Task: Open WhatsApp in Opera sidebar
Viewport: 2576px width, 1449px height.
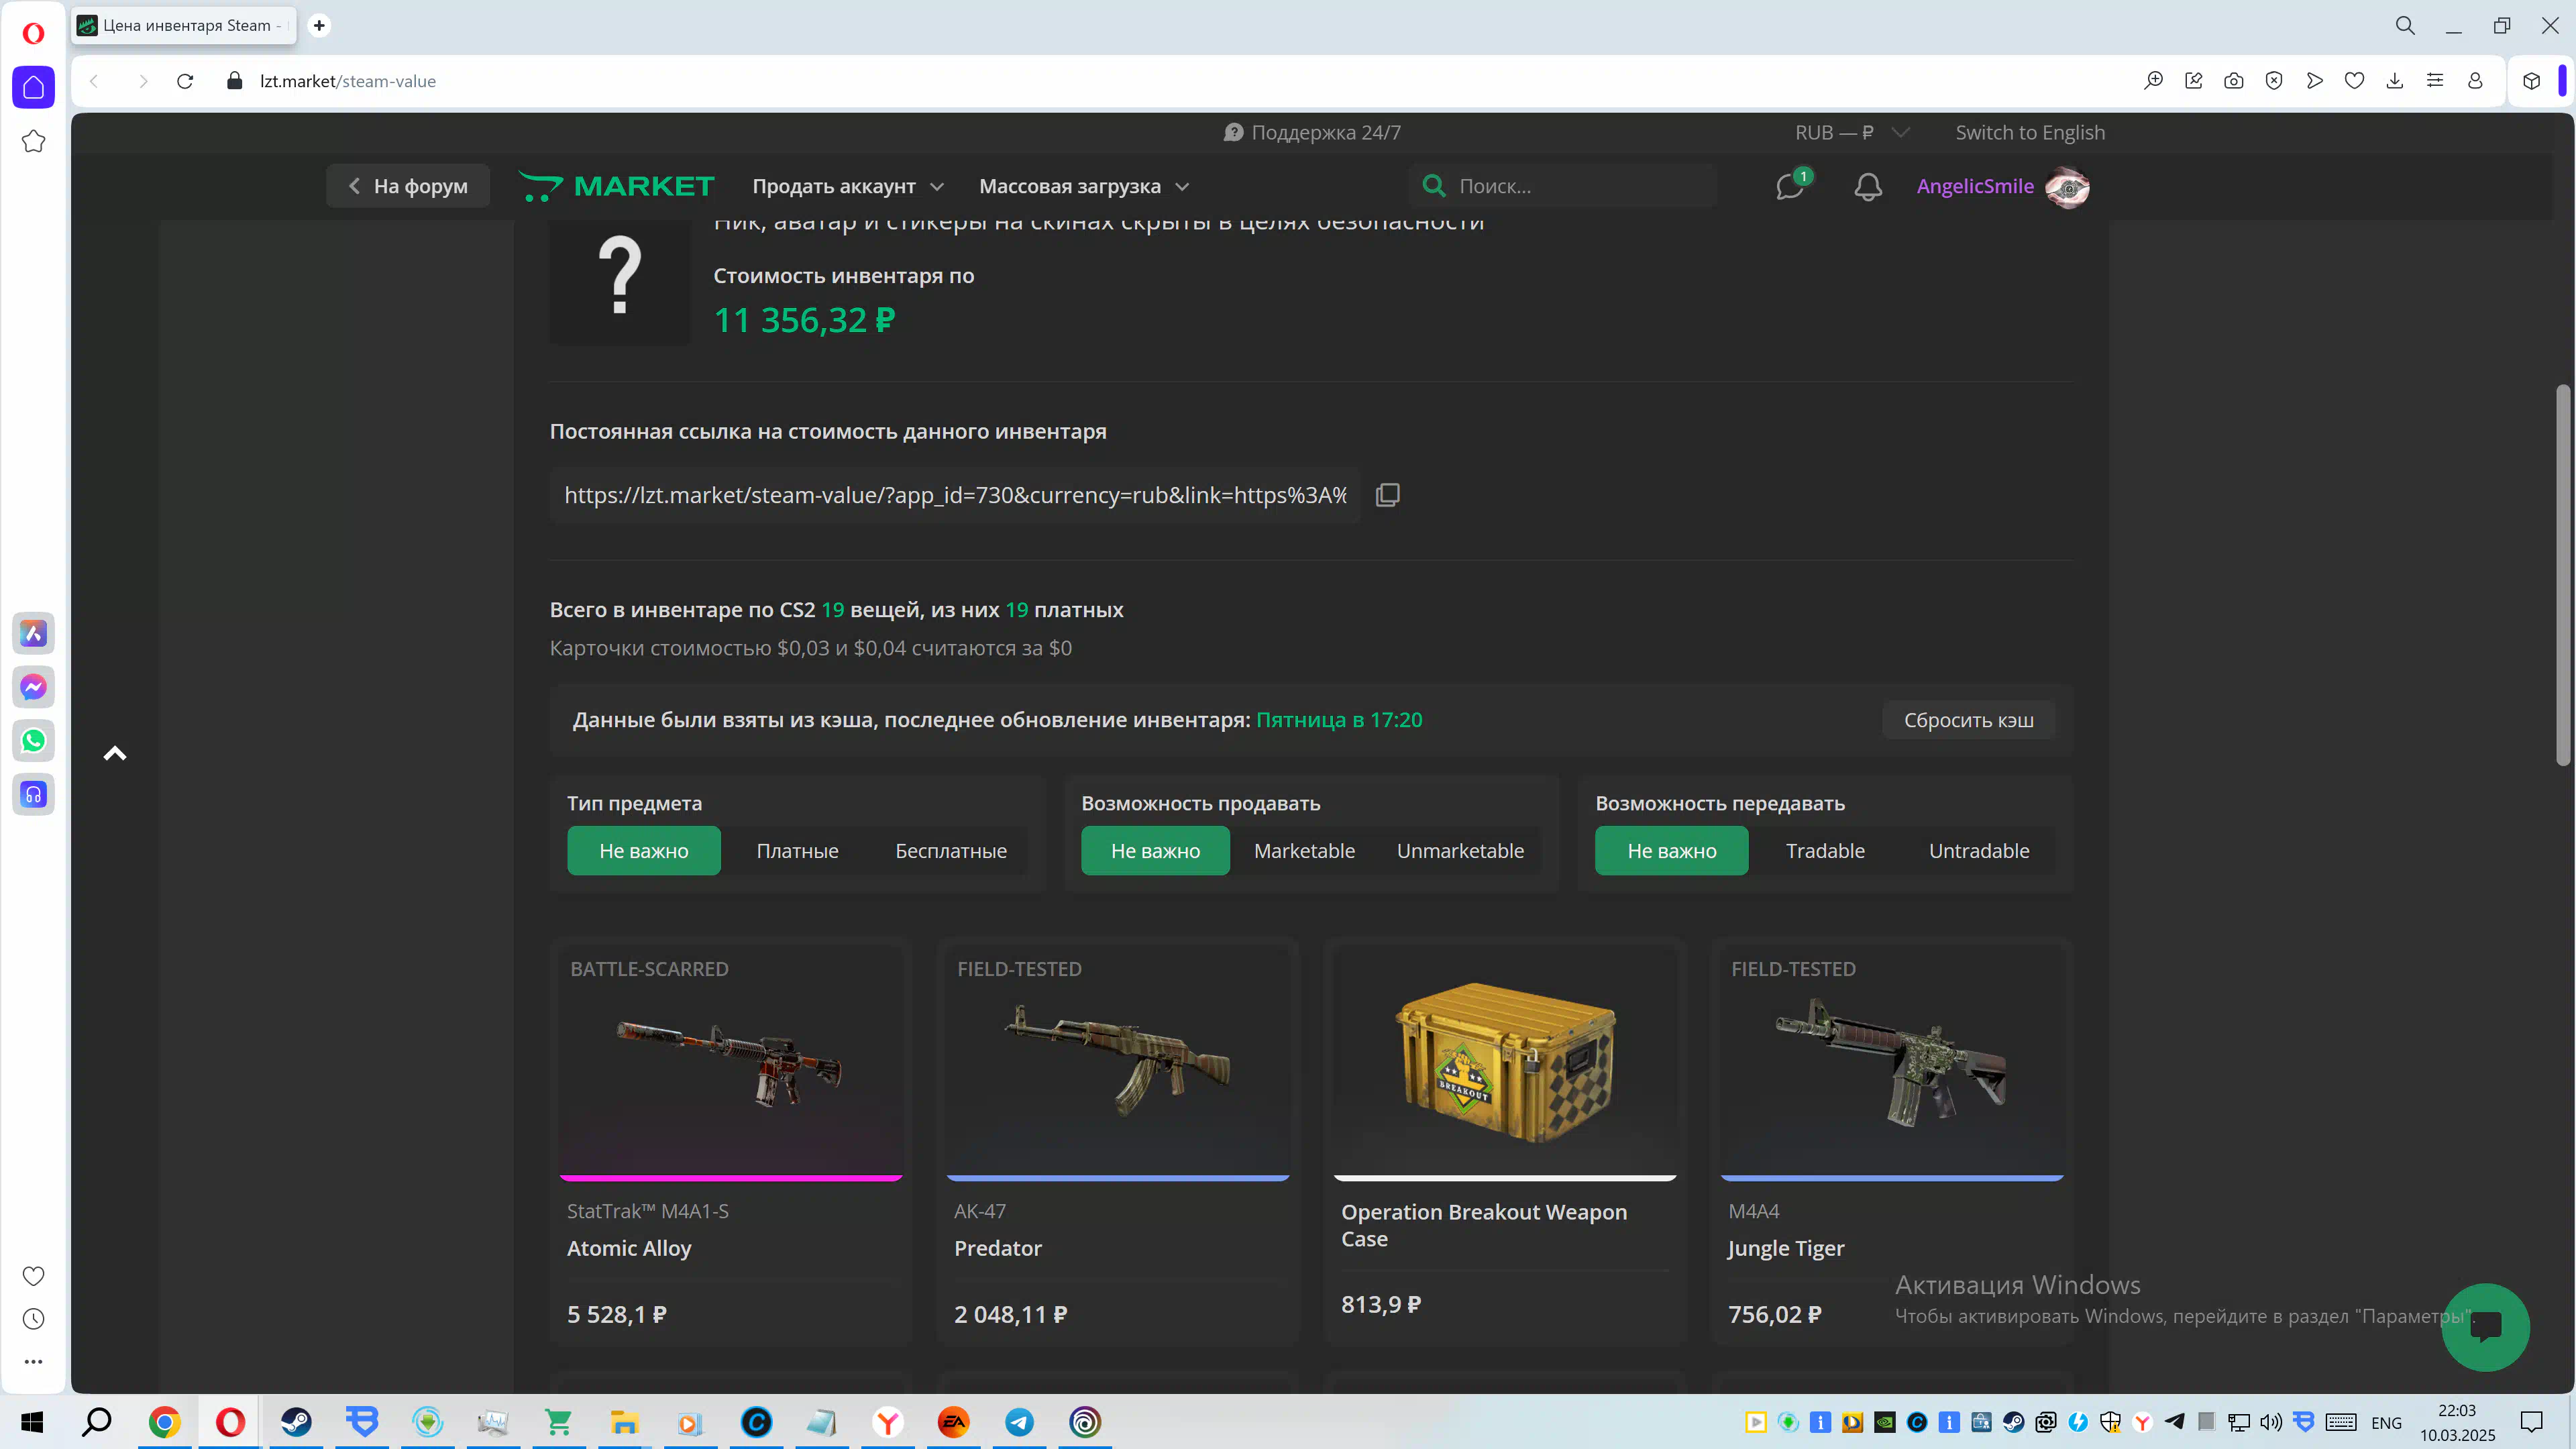Action: click(x=33, y=741)
